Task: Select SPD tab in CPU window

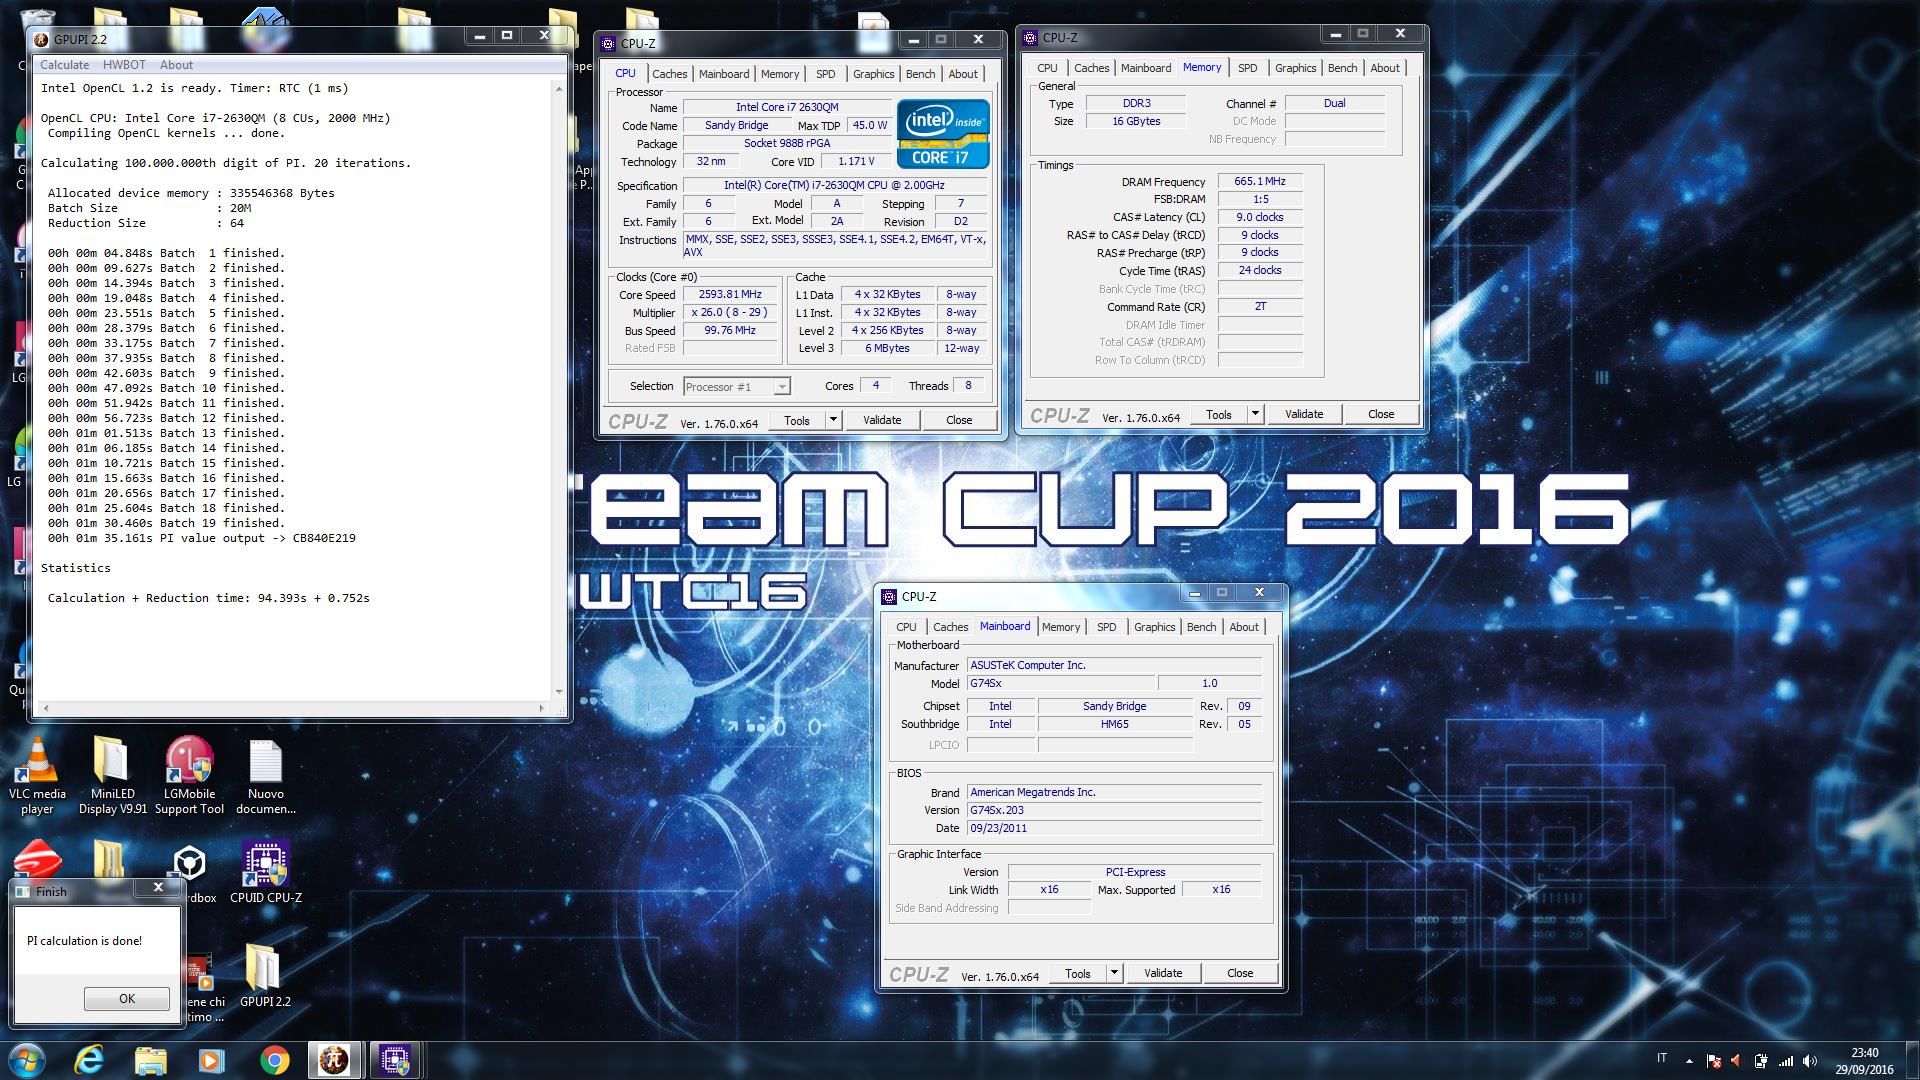Action: [x=825, y=74]
